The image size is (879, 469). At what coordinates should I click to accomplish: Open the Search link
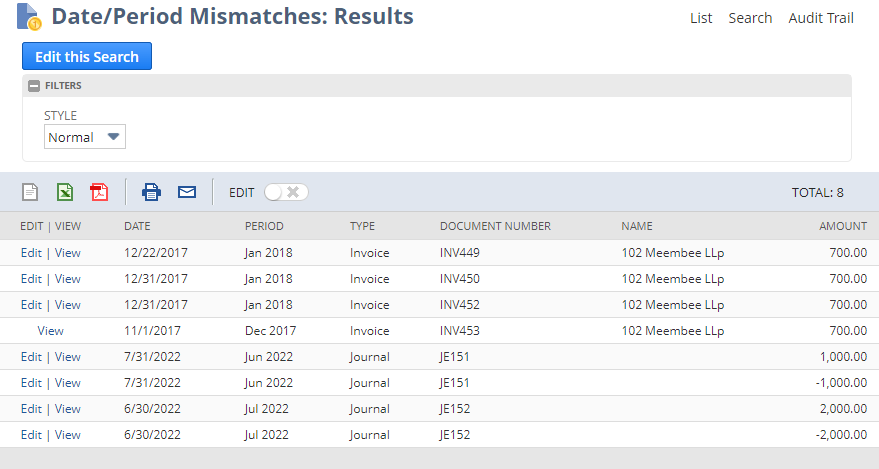point(750,18)
